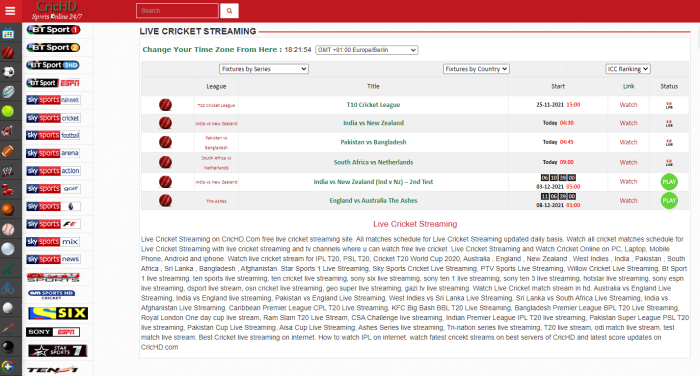This screenshot has height=376, width=700.
Task: Expand the Fixtures by Country dropdown
Action: (476, 69)
